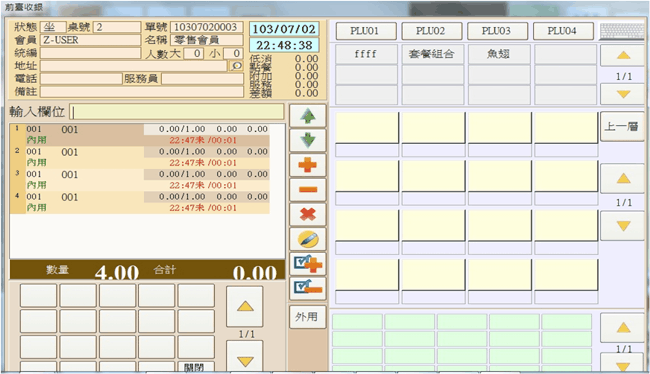Click the green down arrow icon

307,140
